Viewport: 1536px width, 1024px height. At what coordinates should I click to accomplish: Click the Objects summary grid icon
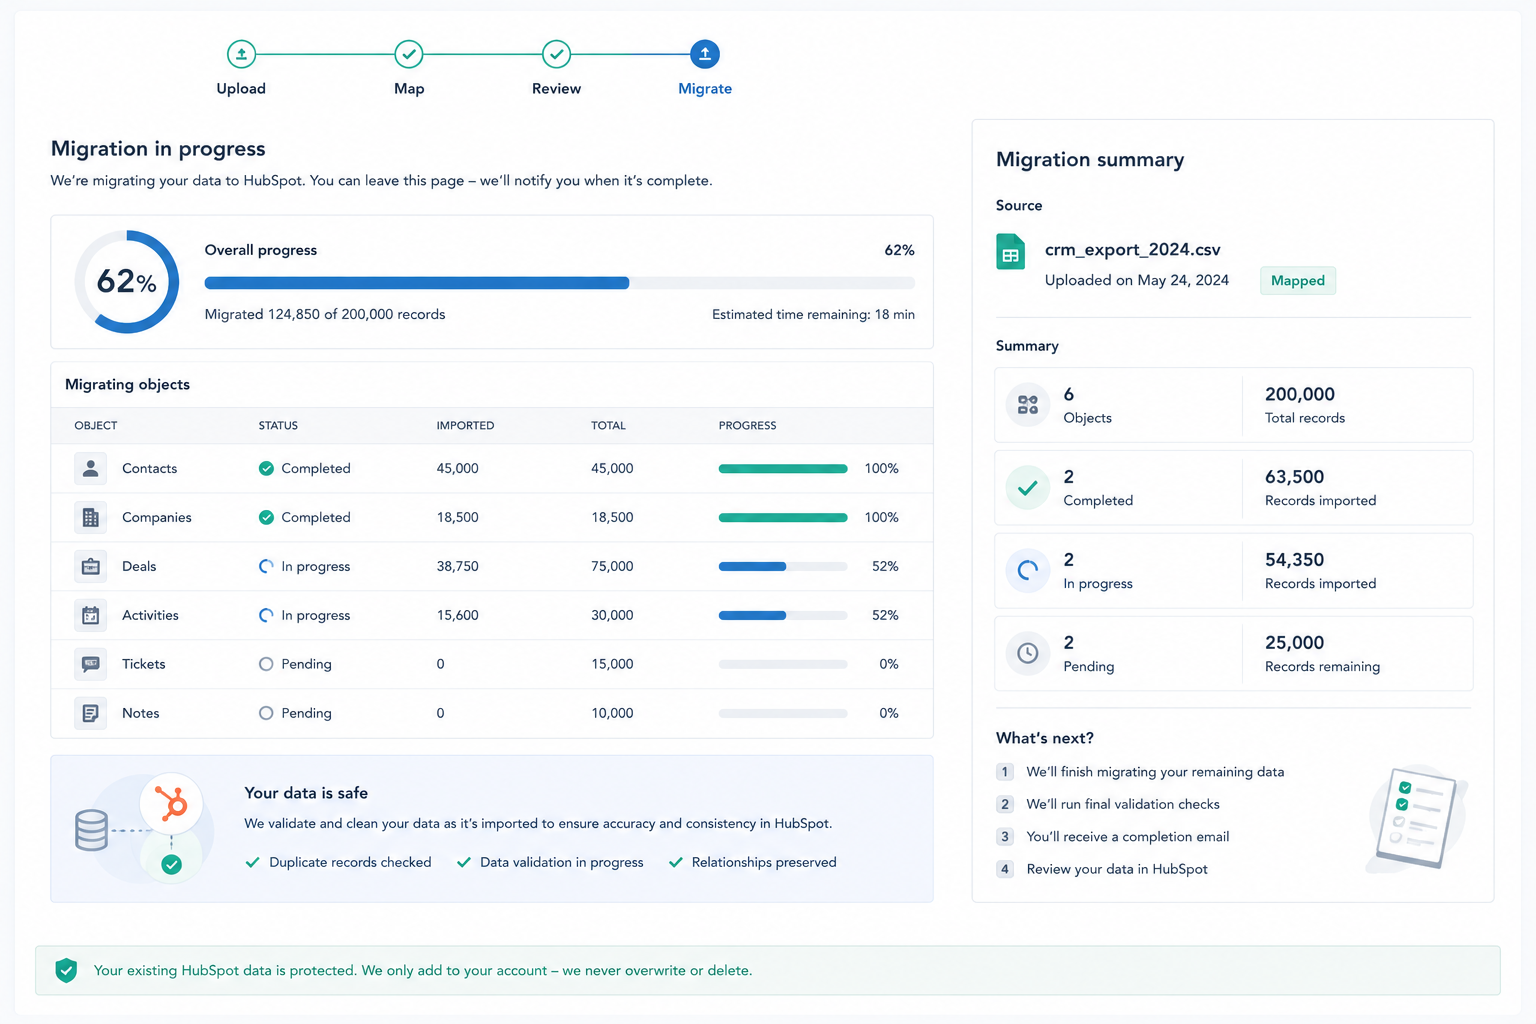pyautogui.click(x=1028, y=405)
